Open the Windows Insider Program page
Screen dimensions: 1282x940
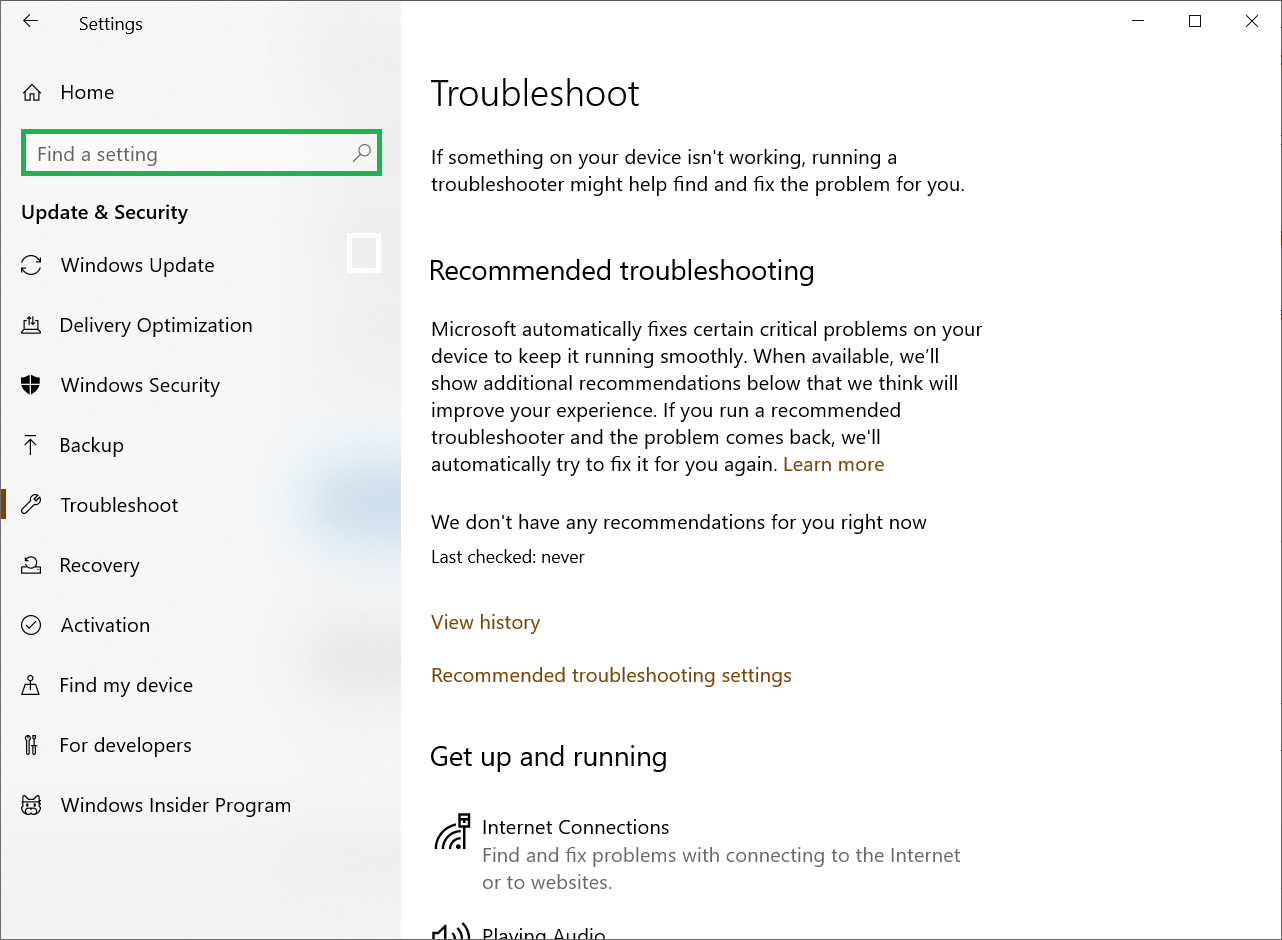click(x=176, y=805)
